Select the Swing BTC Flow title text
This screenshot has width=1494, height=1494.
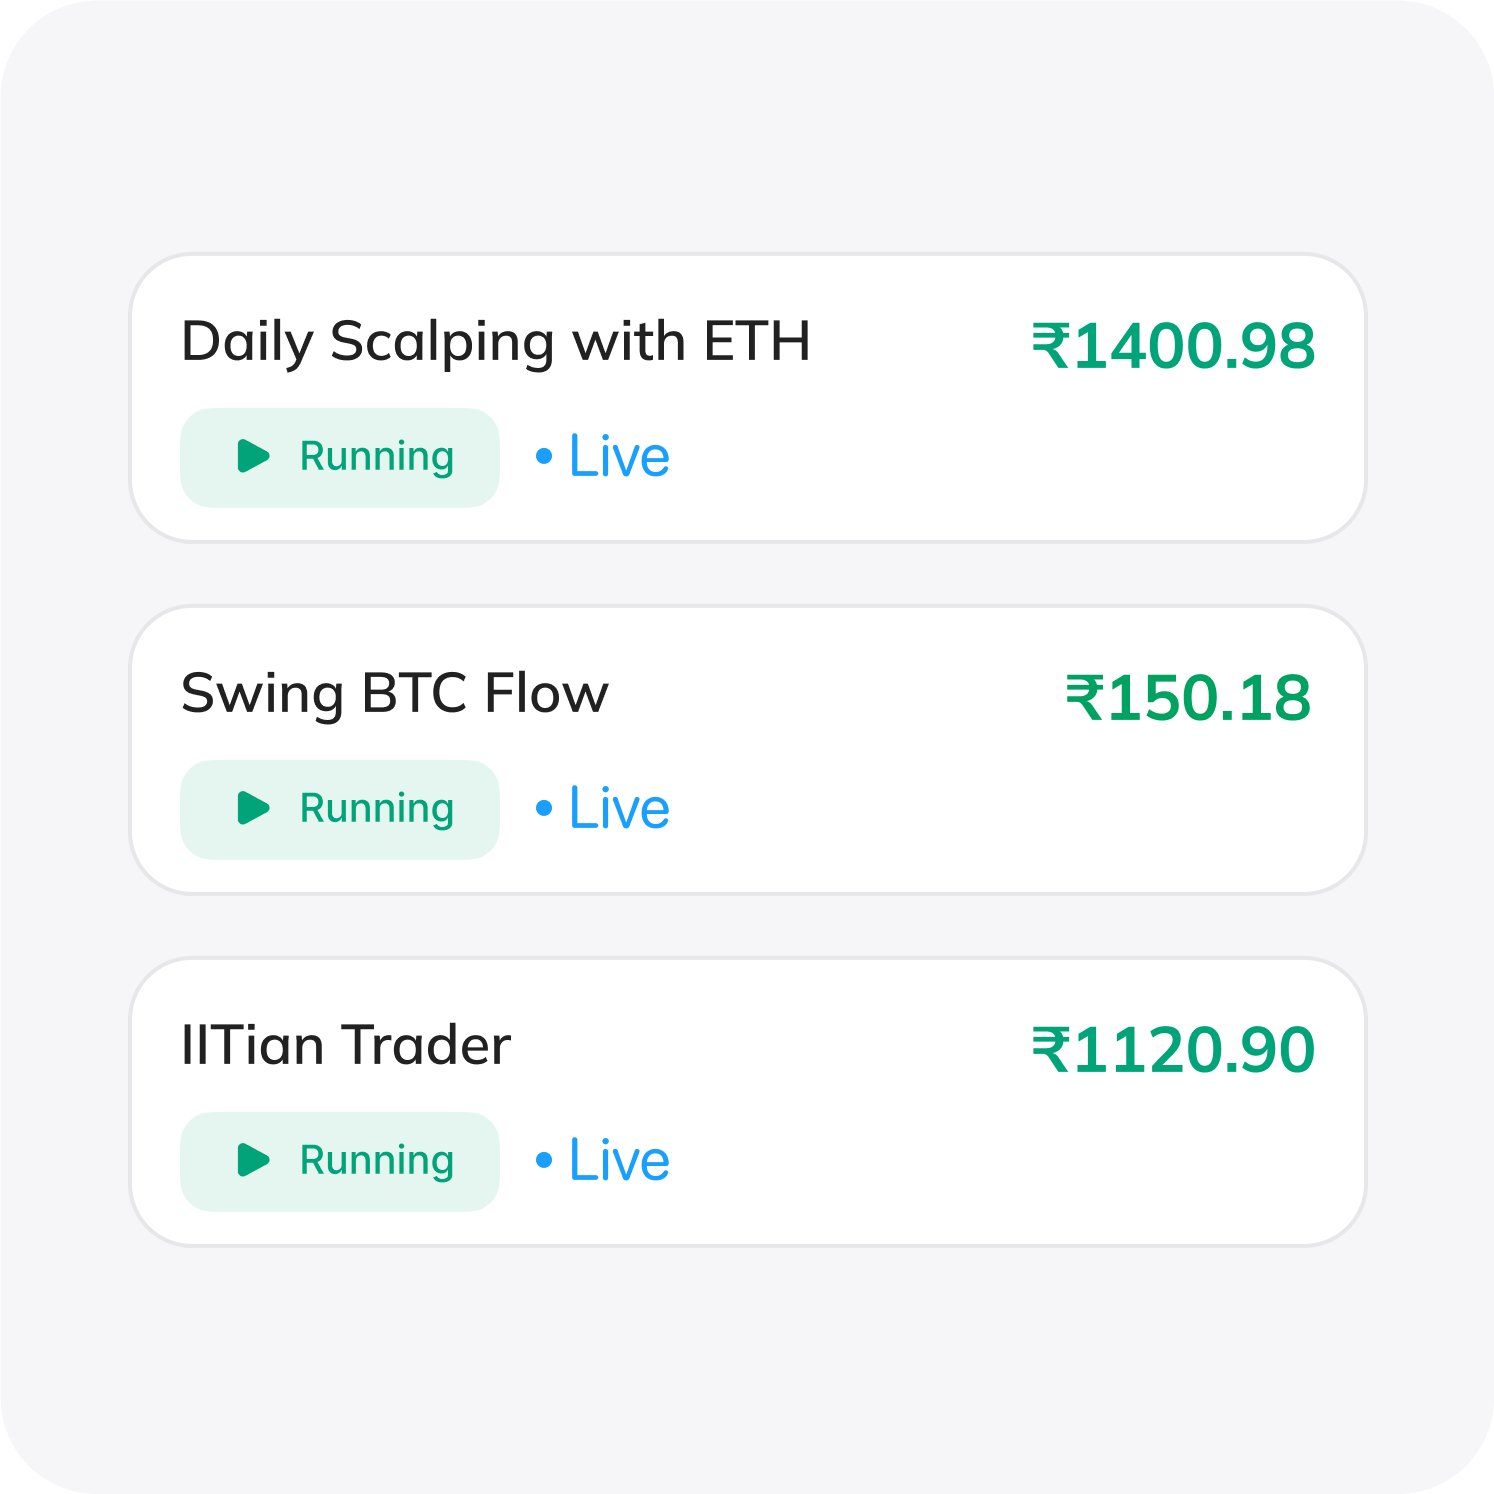click(393, 692)
